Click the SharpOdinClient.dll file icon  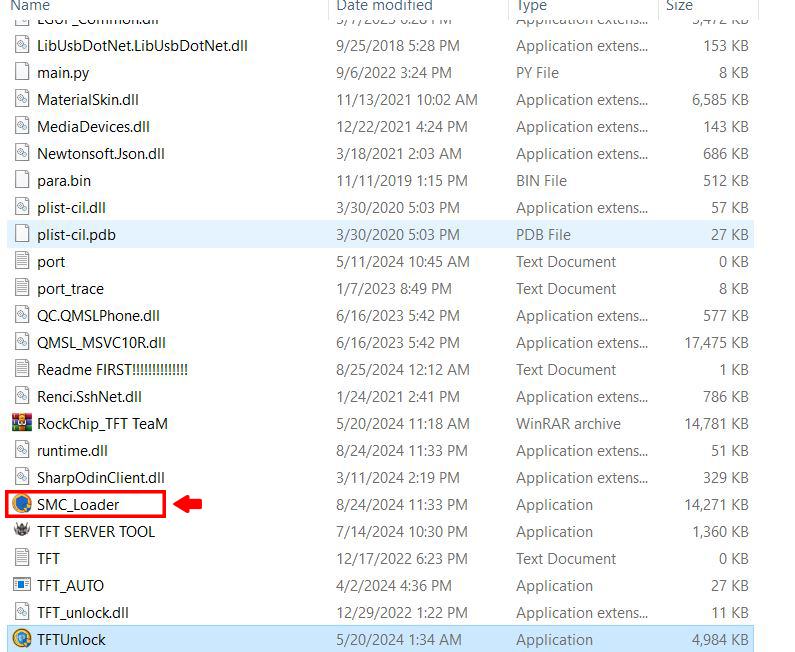coord(22,477)
